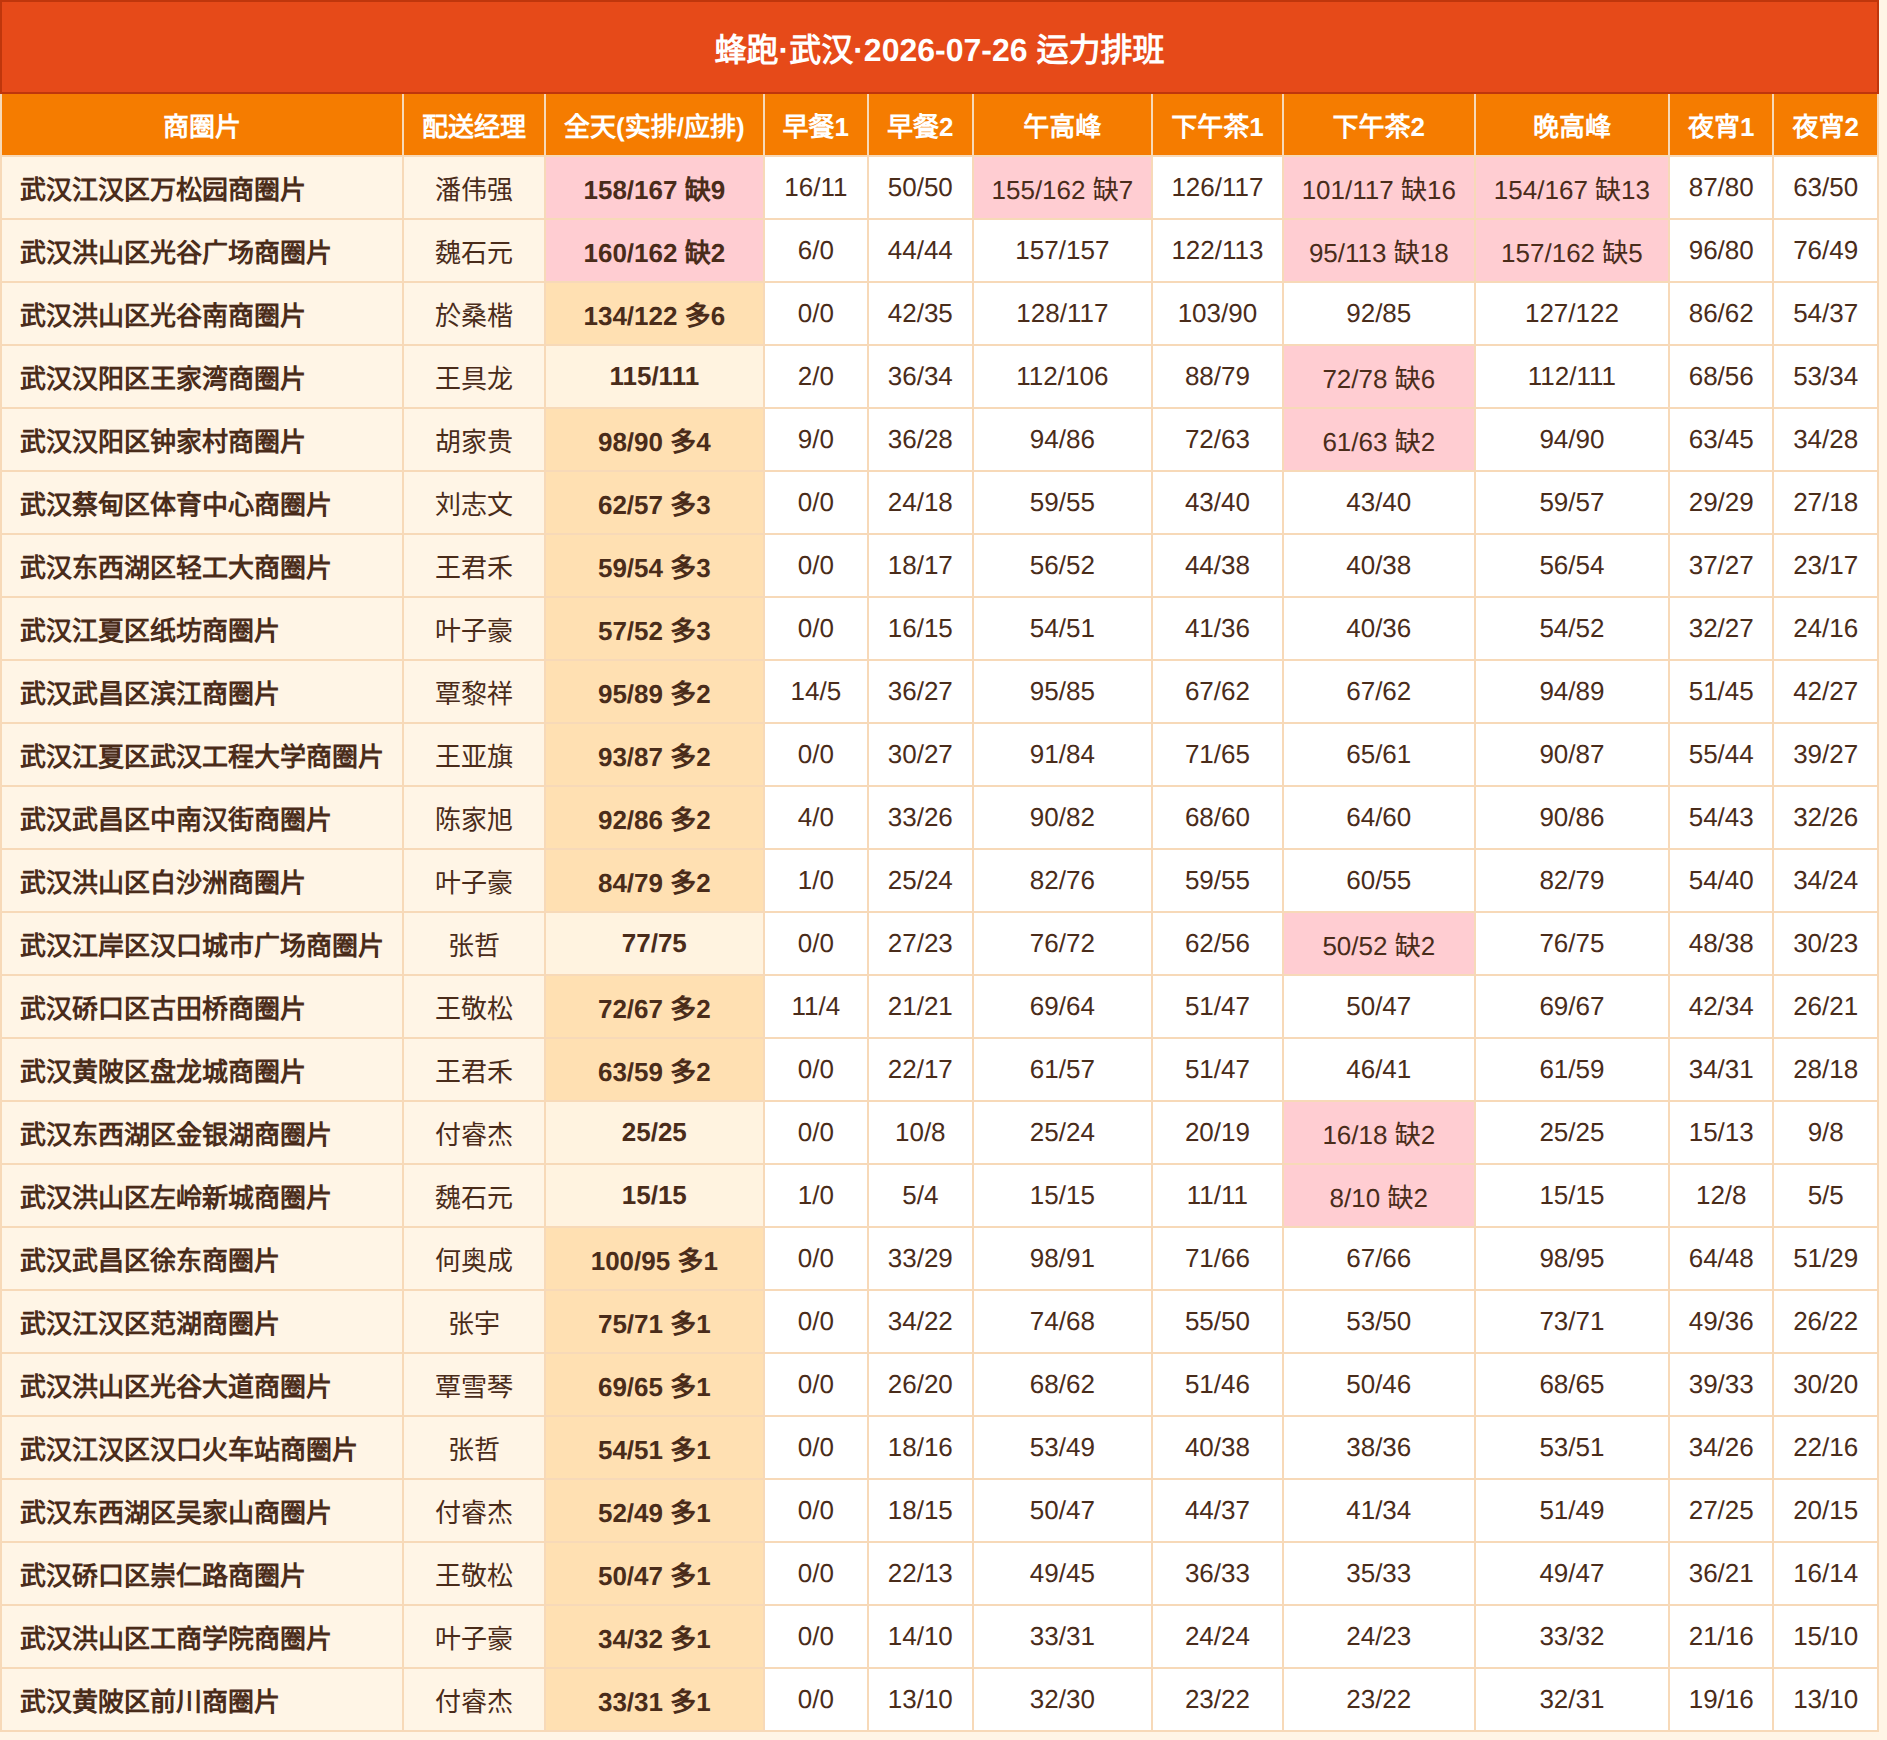Click the 早餐2 column header

920,126
